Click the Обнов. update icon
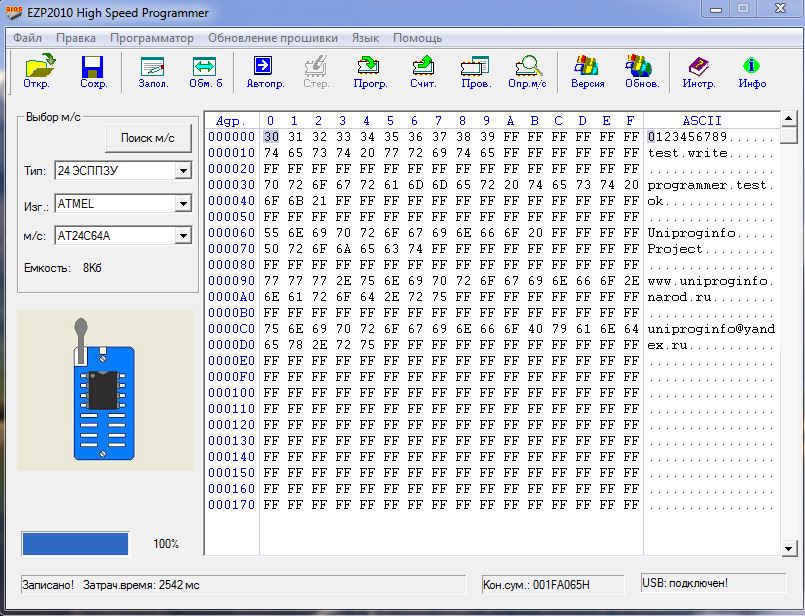The width and height of the screenshot is (805, 616). tap(642, 72)
